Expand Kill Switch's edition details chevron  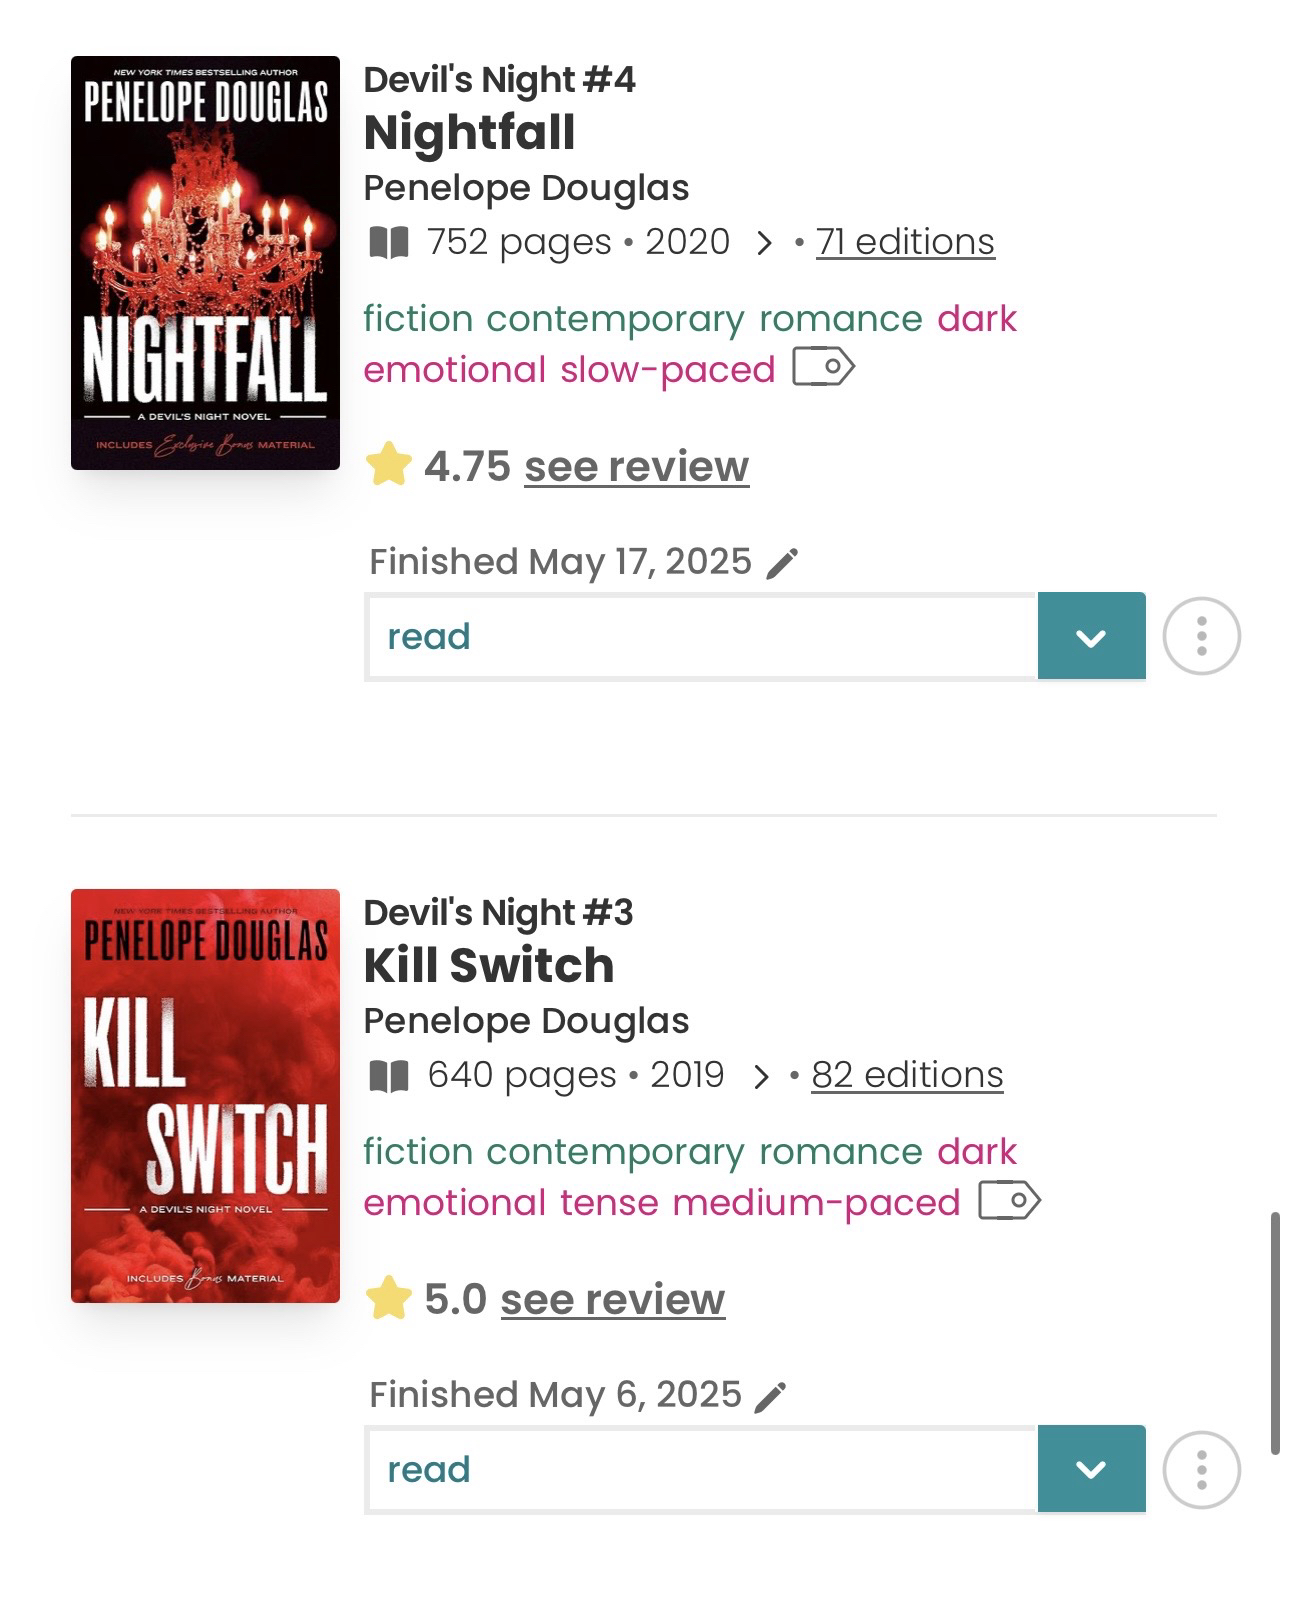click(x=761, y=1076)
